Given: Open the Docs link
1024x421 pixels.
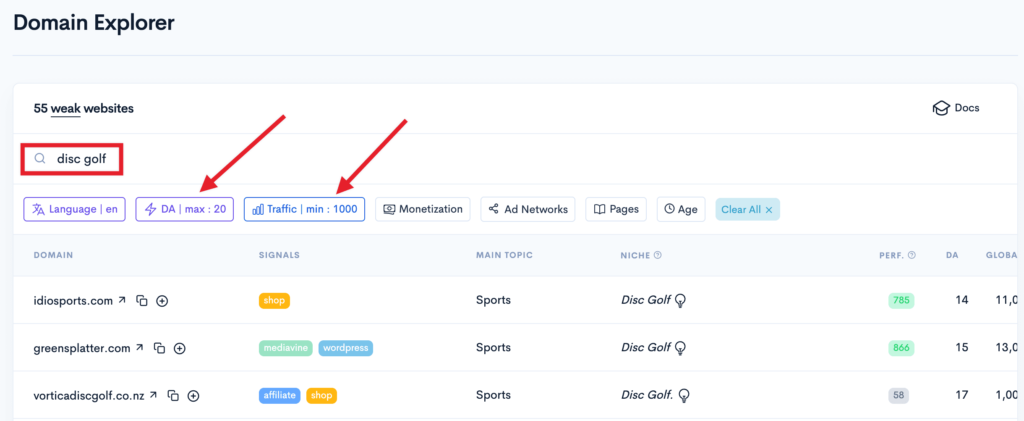Looking at the screenshot, I should pos(956,108).
